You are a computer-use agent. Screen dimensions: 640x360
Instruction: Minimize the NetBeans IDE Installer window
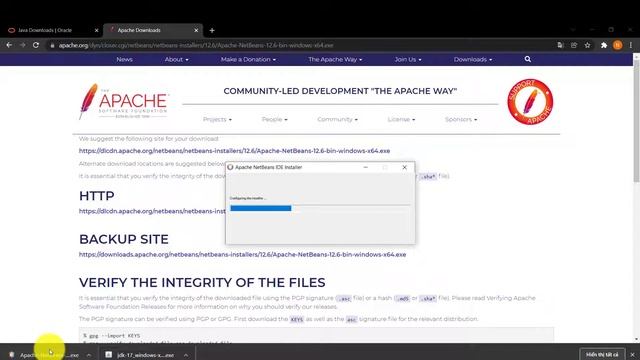(x=365, y=167)
